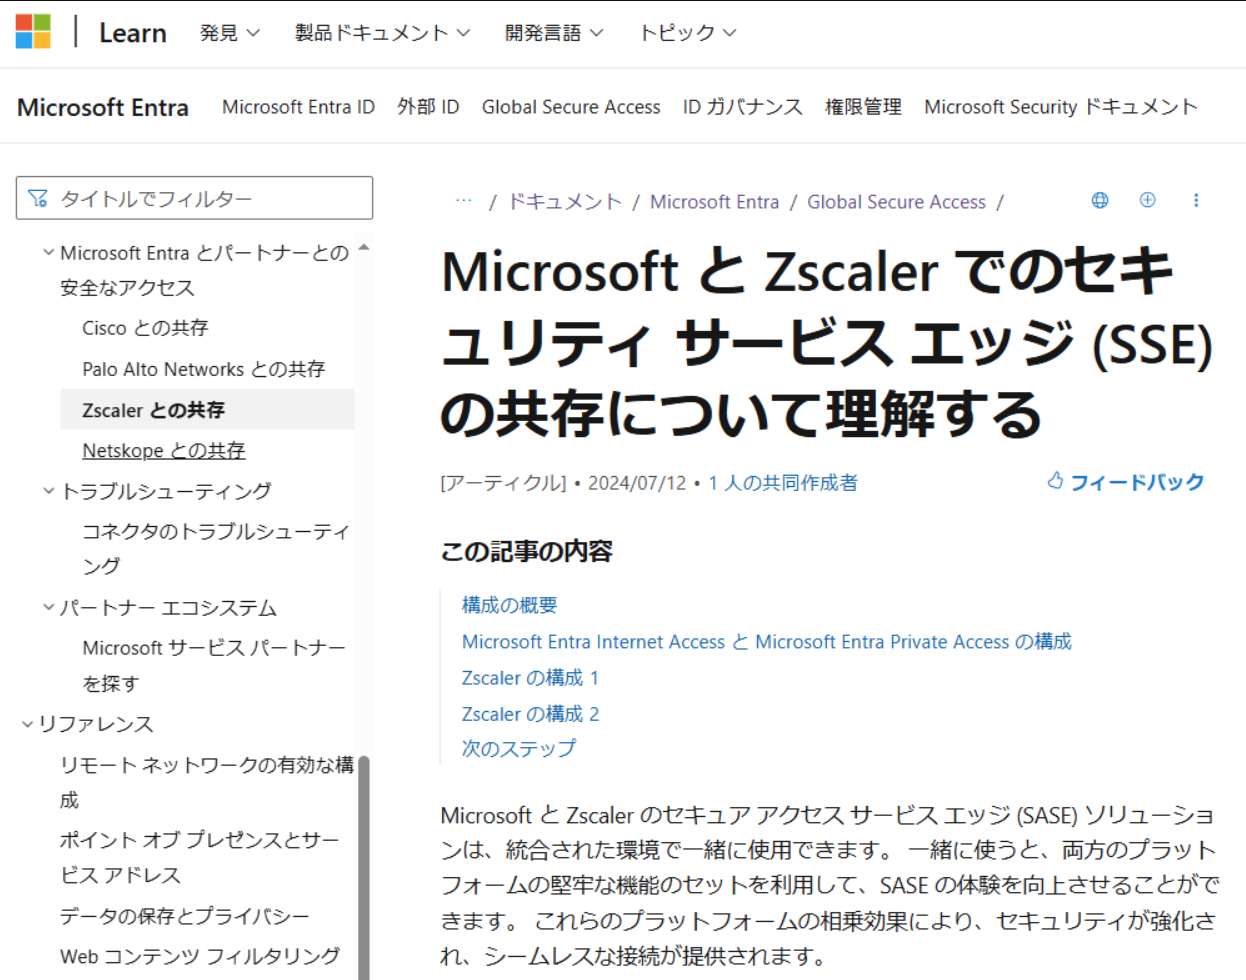Open データの保存とプライバシー

pyautogui.click(x=184, y=916)
